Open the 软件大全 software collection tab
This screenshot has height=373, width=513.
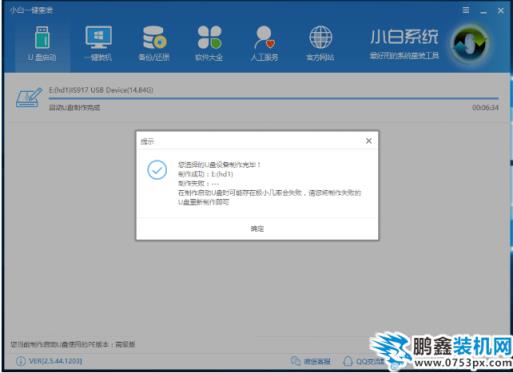pyautogui.click(x=209, y=44)
